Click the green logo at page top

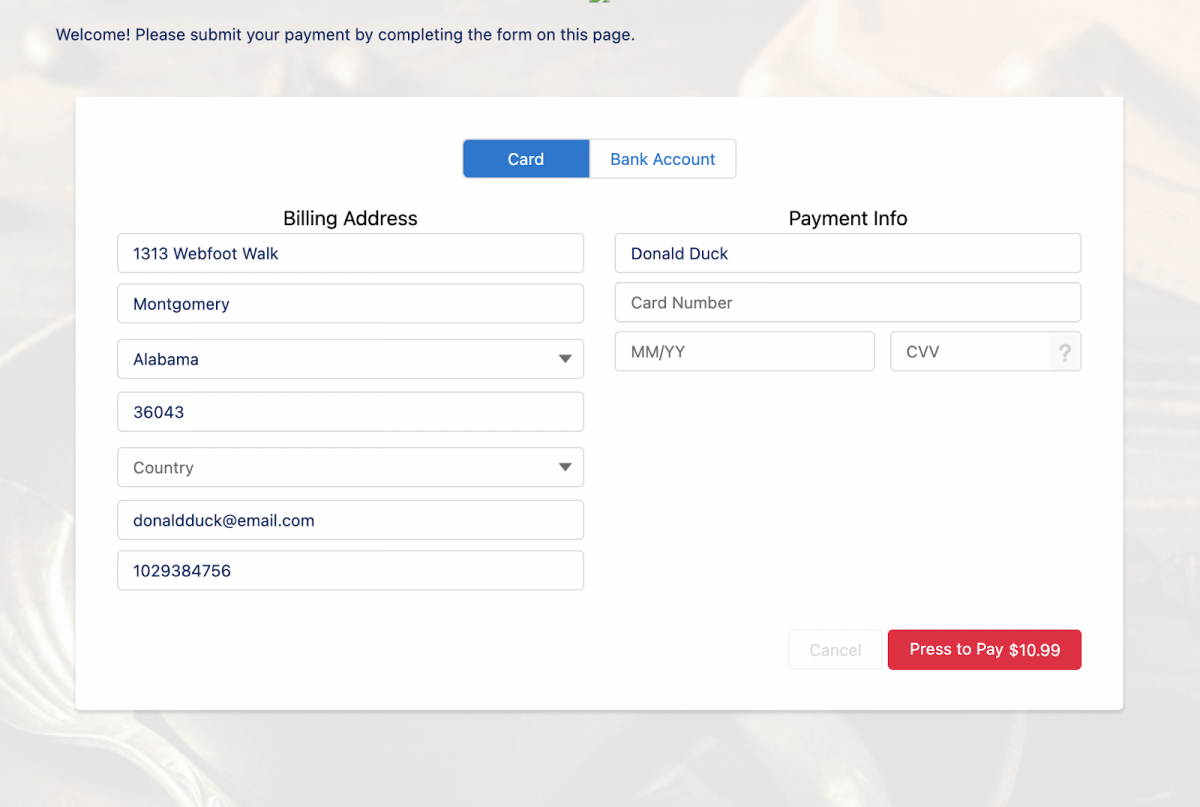click(600, 3)
